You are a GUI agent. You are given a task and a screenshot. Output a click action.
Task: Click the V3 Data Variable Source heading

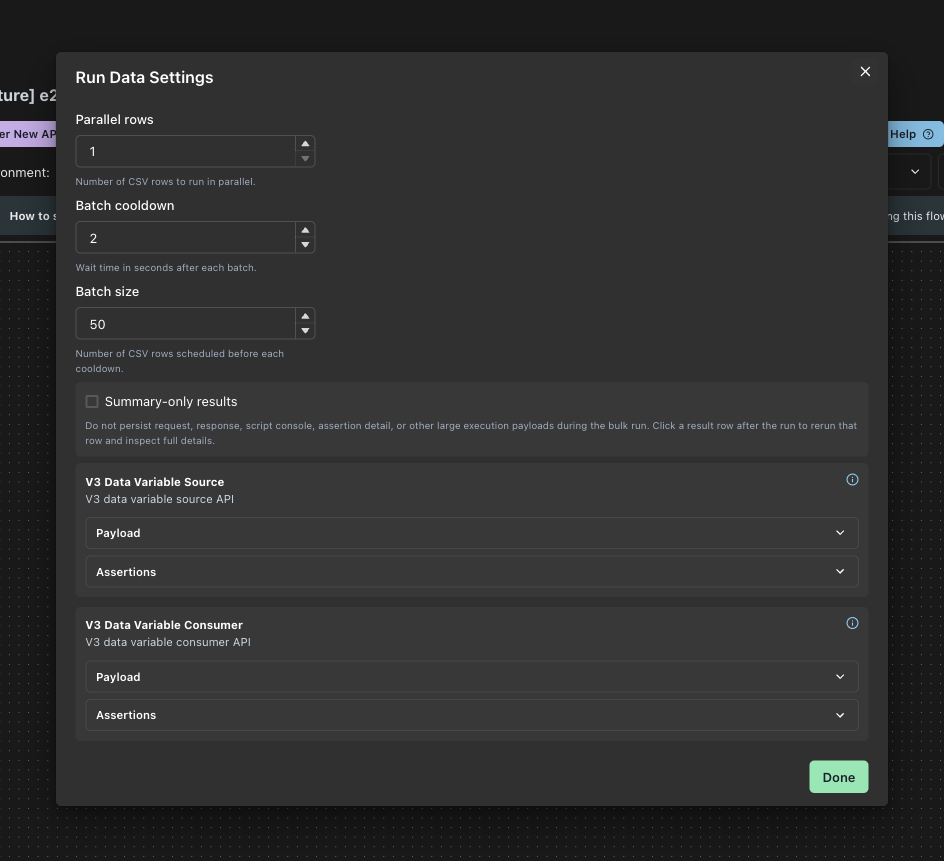(x=155, y=482)
